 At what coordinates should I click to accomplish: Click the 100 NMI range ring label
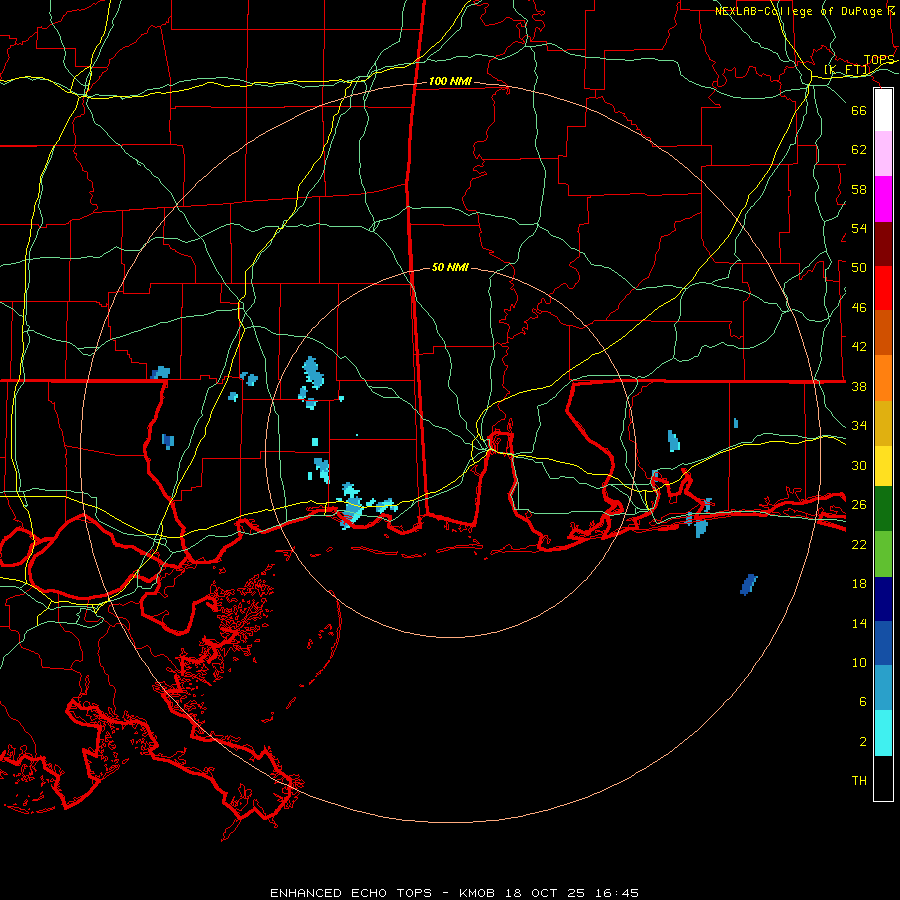pyautogui.click(x=450, y=82)
